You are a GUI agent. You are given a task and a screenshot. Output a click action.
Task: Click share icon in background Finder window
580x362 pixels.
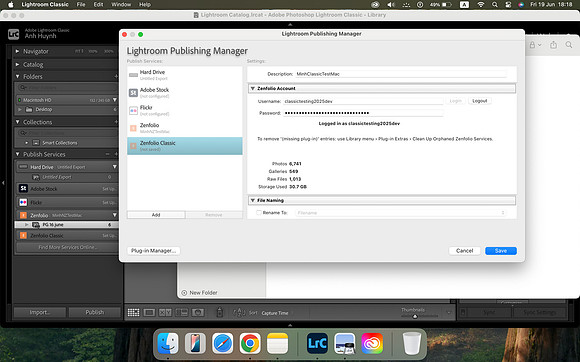(x=553, y=45)
